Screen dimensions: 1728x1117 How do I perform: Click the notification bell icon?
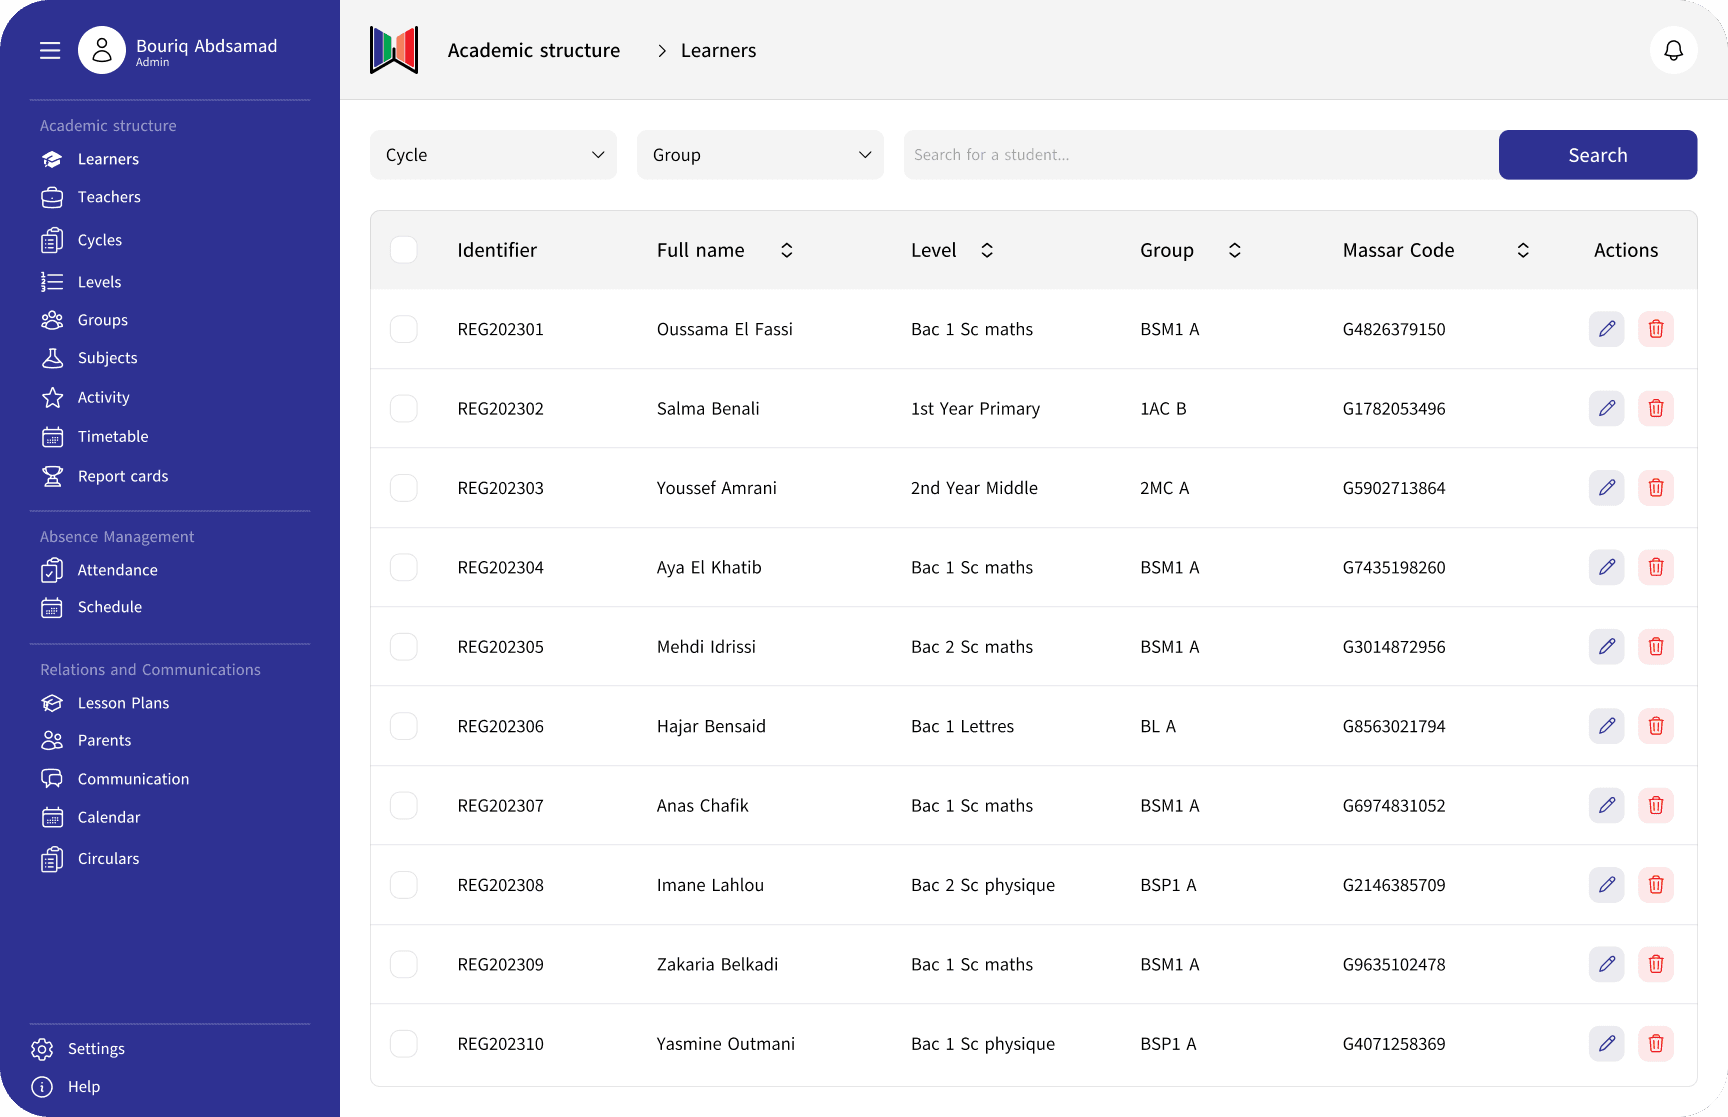[x=1673, y=50]
